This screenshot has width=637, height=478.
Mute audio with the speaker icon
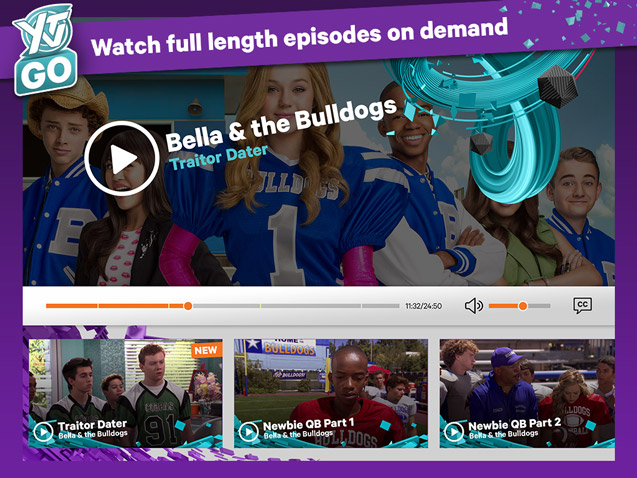[473, 306]
